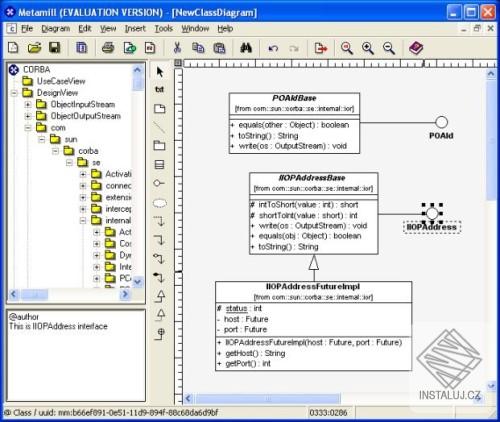Open the Help menu
The image size is (500, 422).
click(225, 29)
